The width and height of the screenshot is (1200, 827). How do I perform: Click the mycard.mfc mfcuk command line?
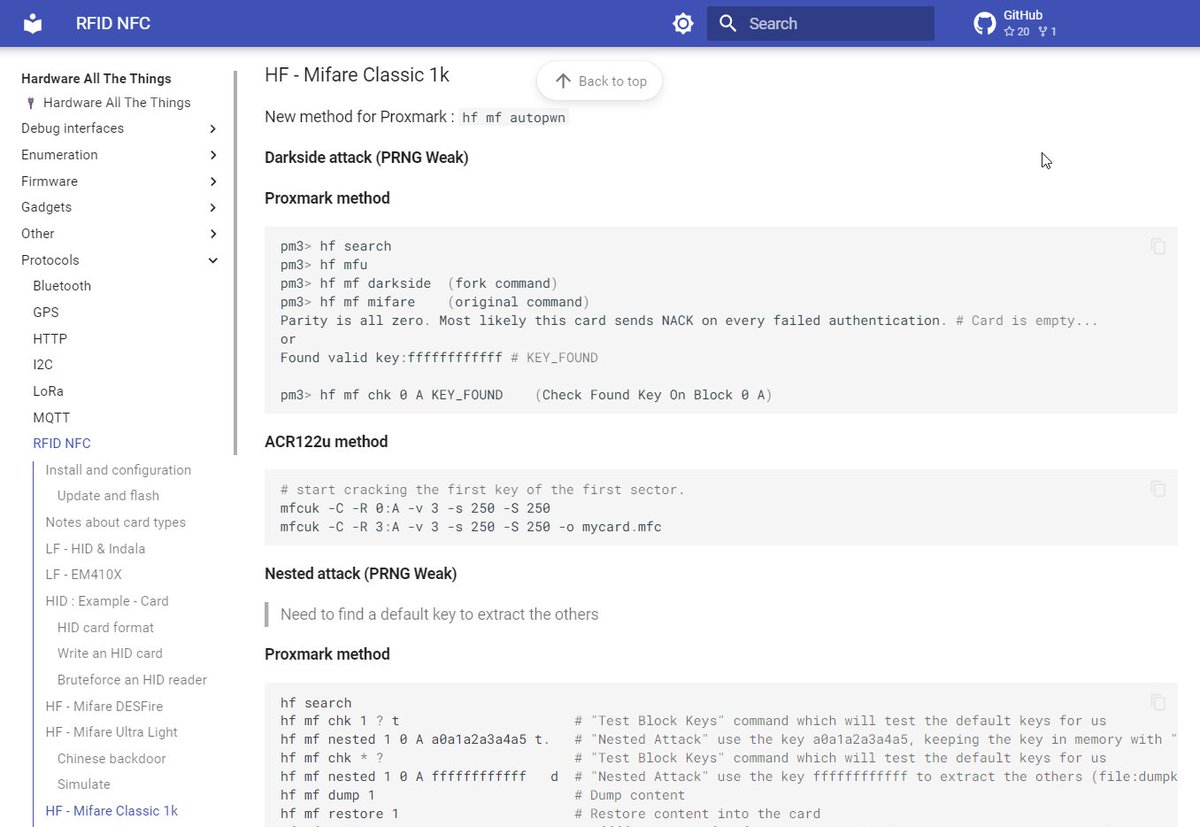click(471, 527)
